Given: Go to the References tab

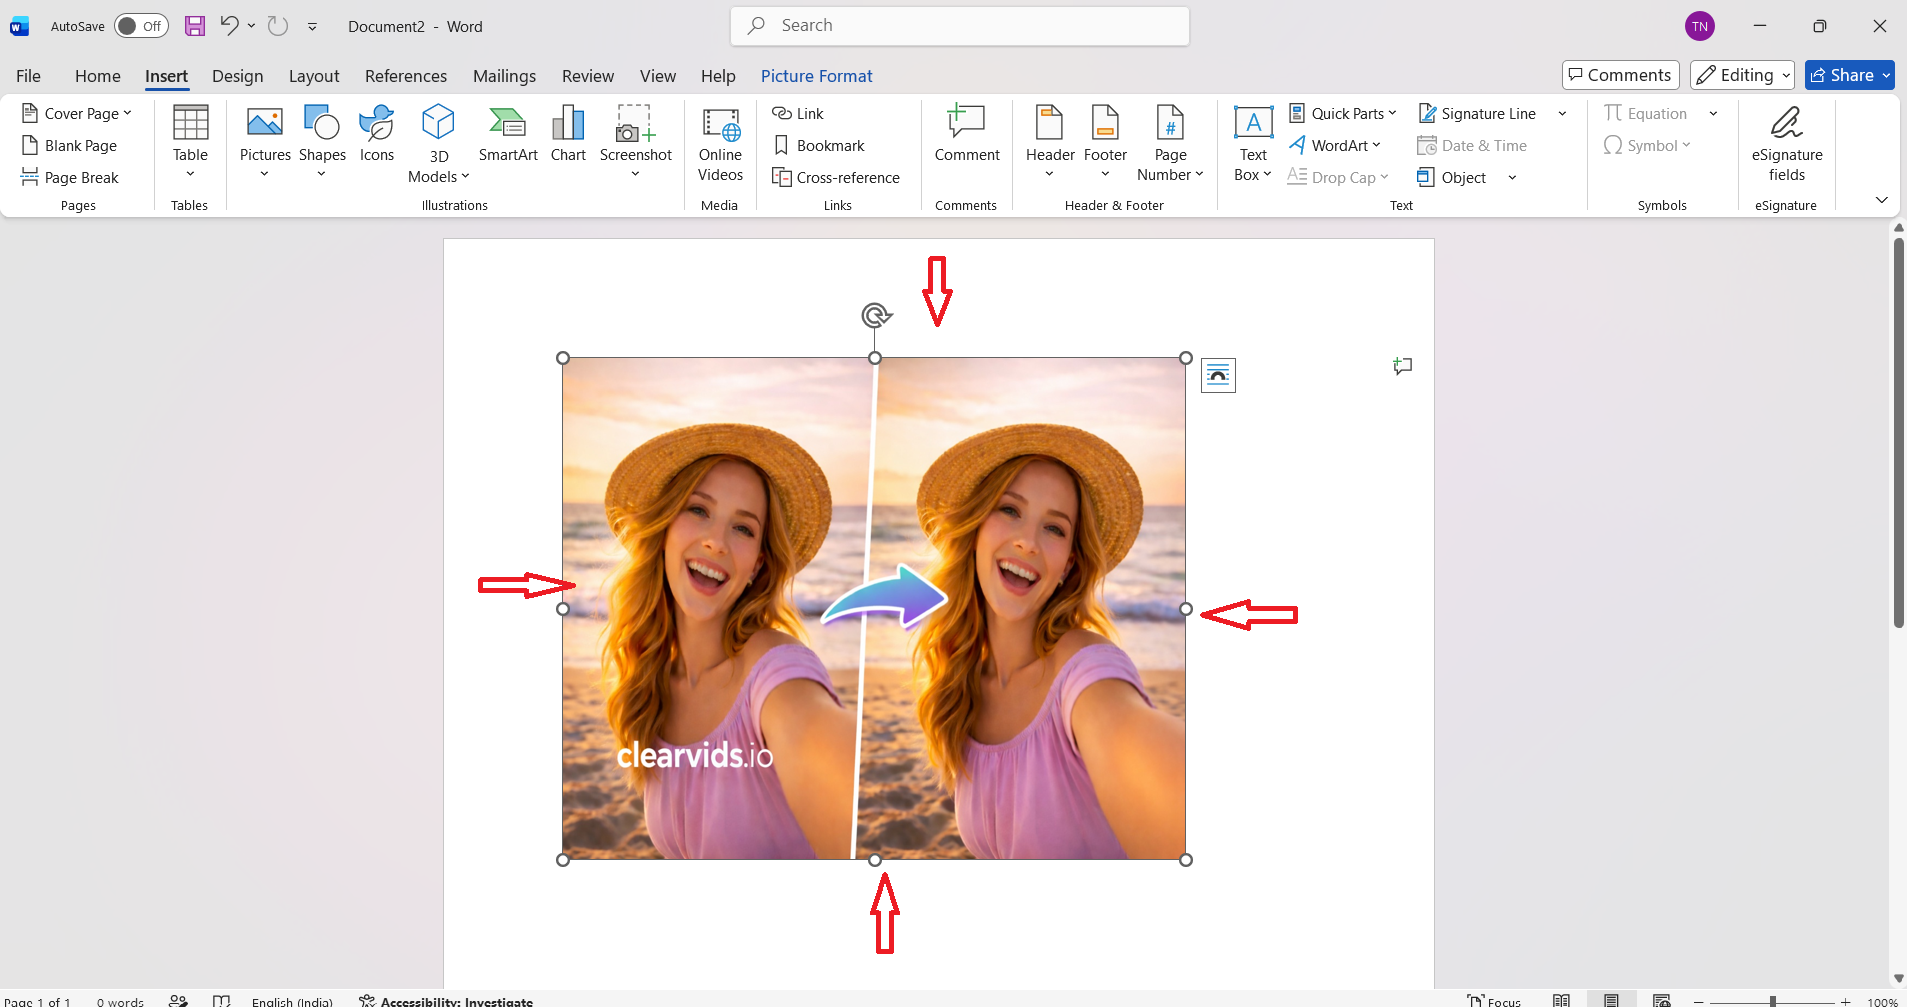Looking at the screenshot, I should click(406, 76).
